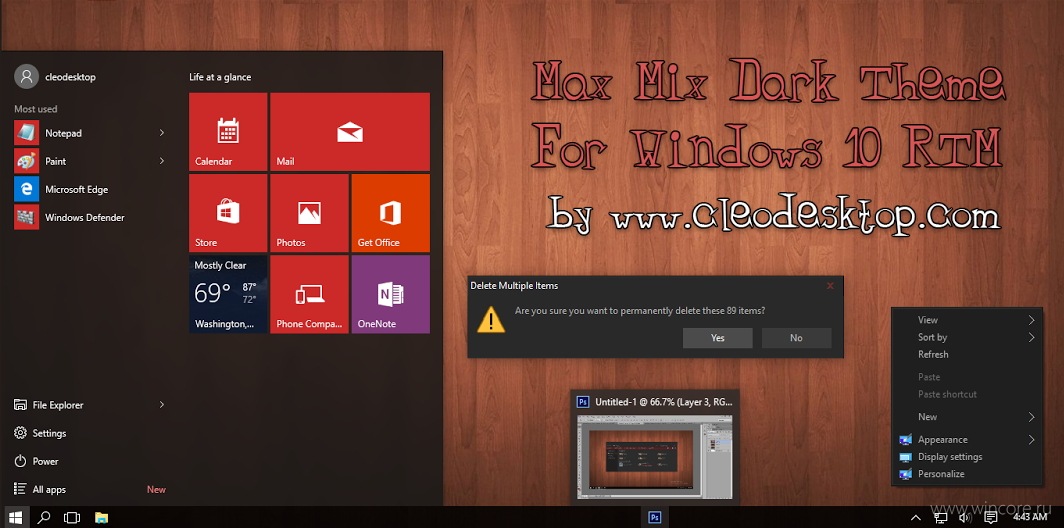The image size is (1064, 528).
Task: Launch the Store tile
Action: click(x=228, y=213)
